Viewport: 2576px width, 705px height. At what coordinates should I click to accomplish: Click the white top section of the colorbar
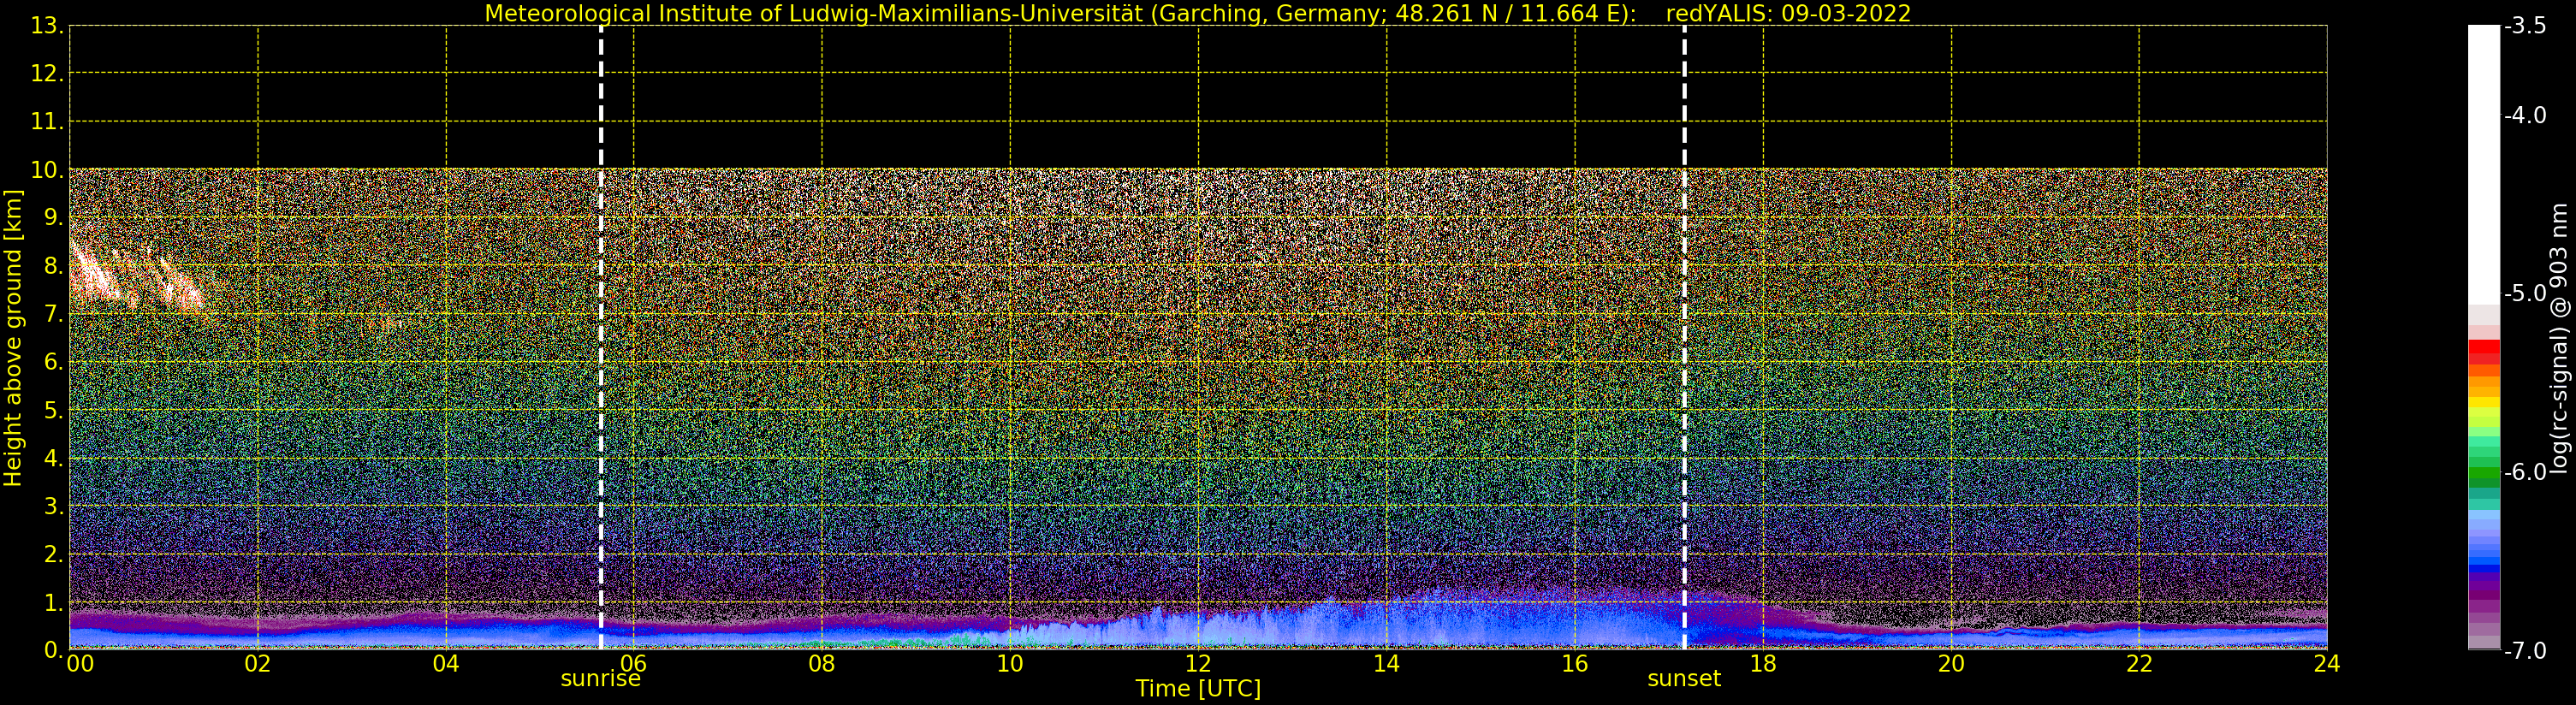pyautogui.click(x=2484, y=165)
